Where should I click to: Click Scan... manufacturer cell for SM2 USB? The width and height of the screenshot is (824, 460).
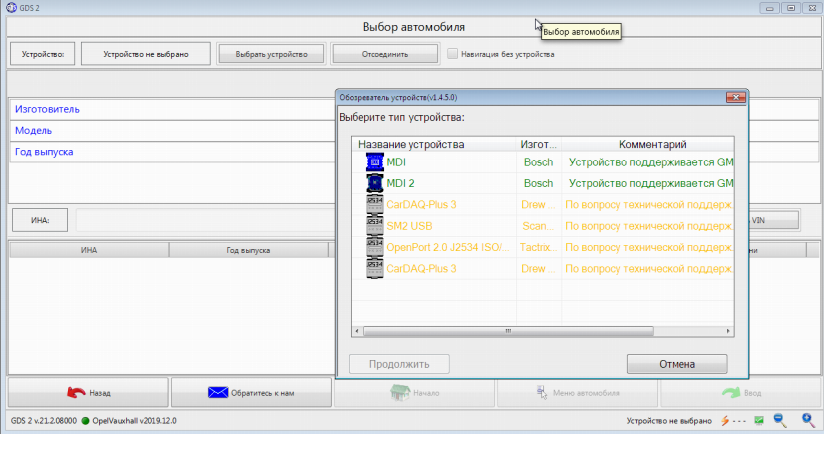click(539, 226)
